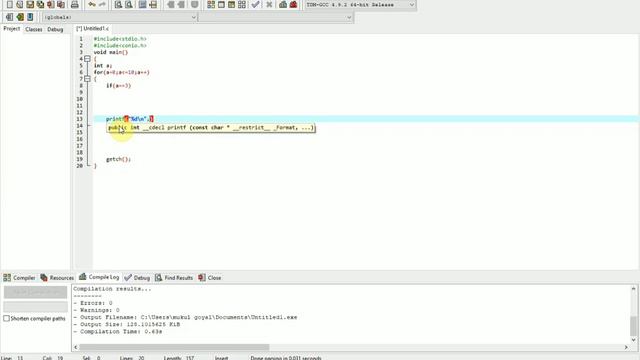This screenshot has width=640, height=360.
Task: Start debugging with the checkmark icon
Action: (x=256, y=4)
